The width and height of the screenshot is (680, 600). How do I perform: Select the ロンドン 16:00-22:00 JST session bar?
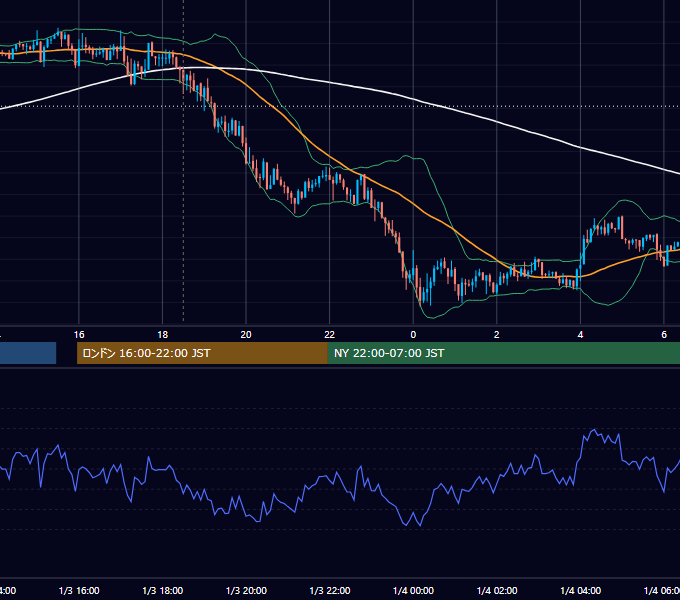tap(202, 353)
